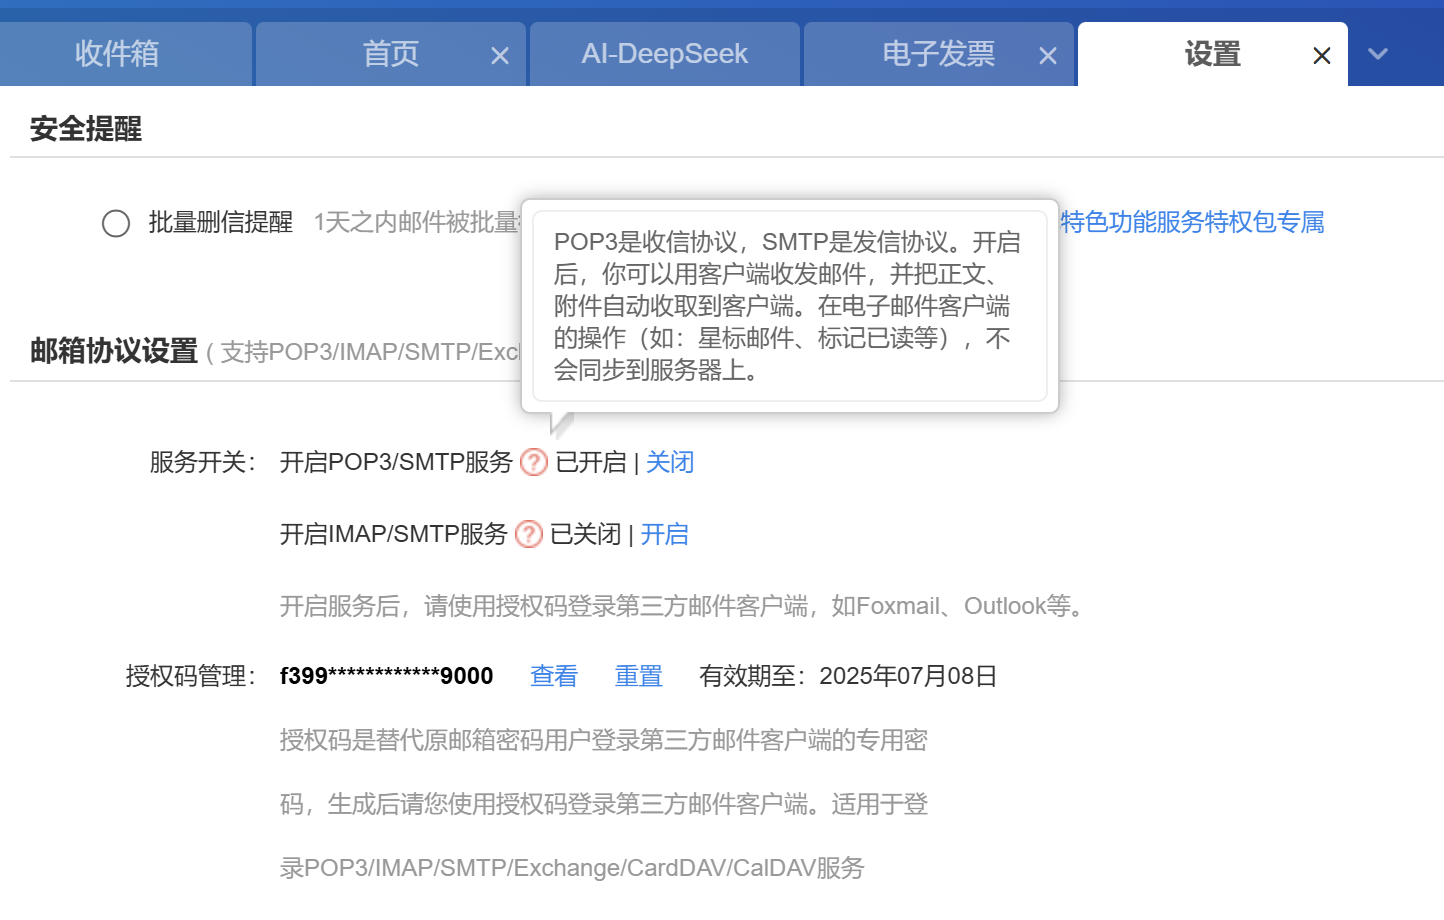
Task: Select the 批量删信提醒 radio button
Action: (x=116, y=223)
